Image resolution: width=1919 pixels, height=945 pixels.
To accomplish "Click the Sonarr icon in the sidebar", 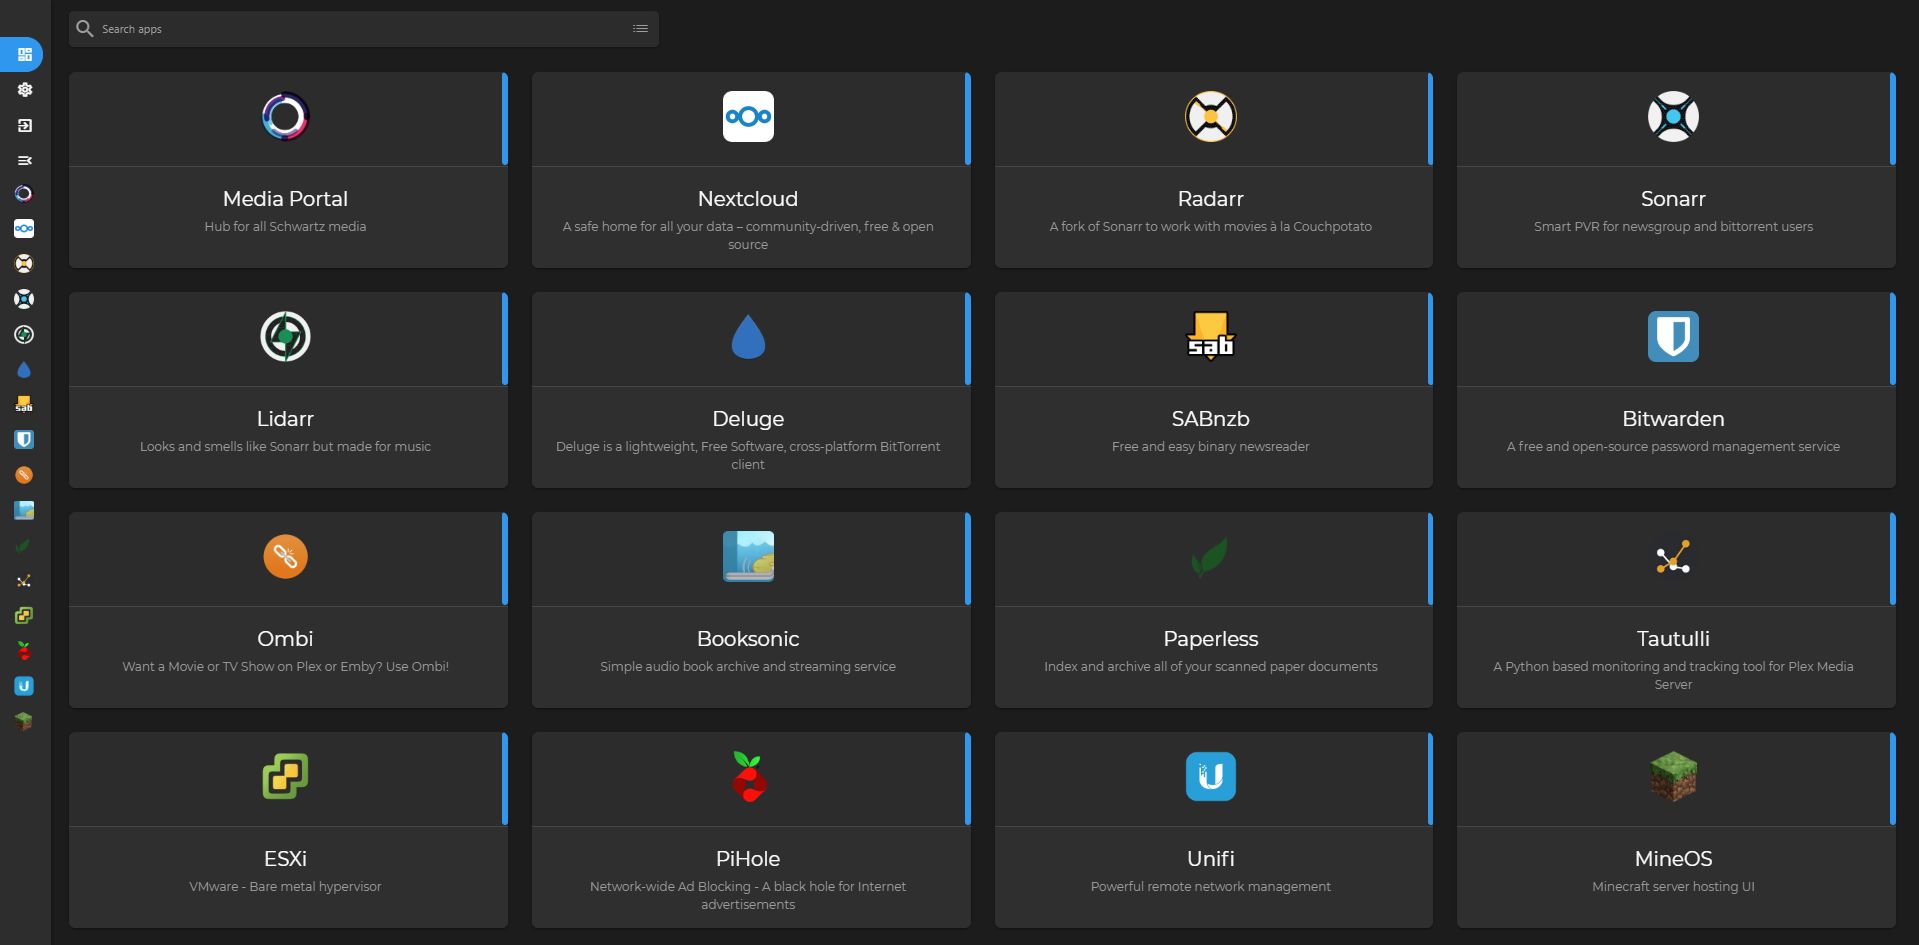I will [24, 298].
